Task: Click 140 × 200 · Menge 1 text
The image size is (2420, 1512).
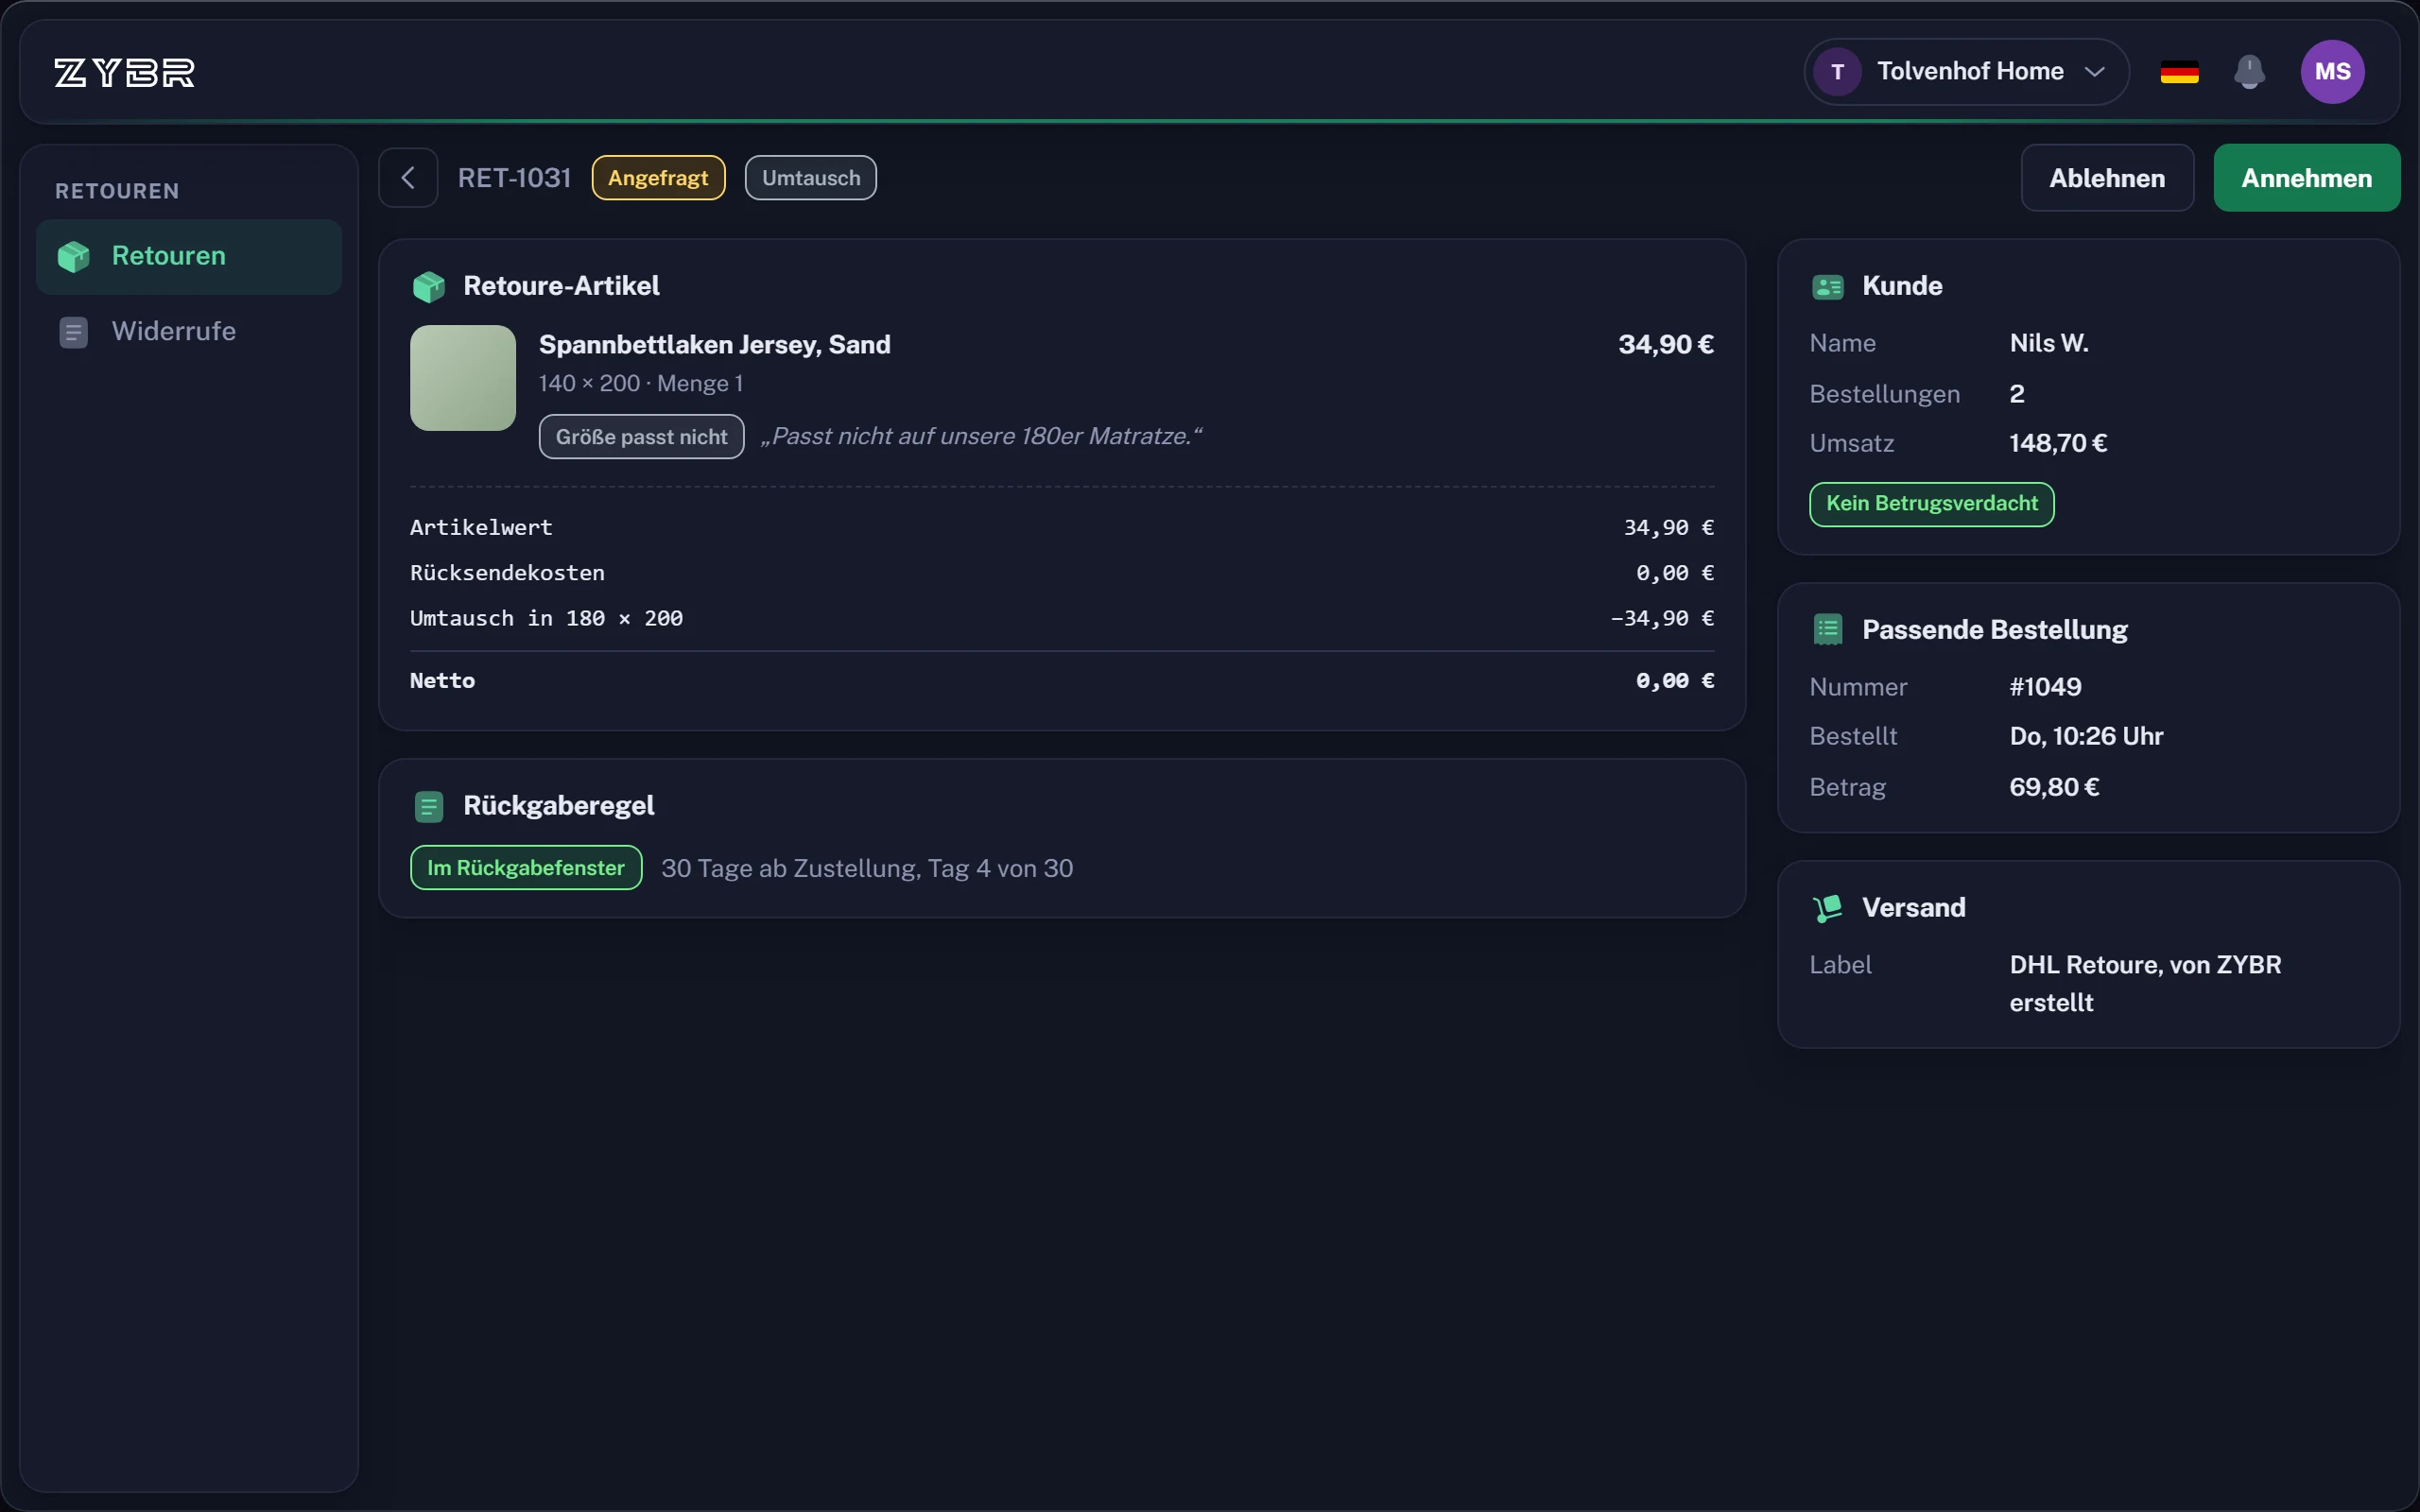Action: coord(641,384)
